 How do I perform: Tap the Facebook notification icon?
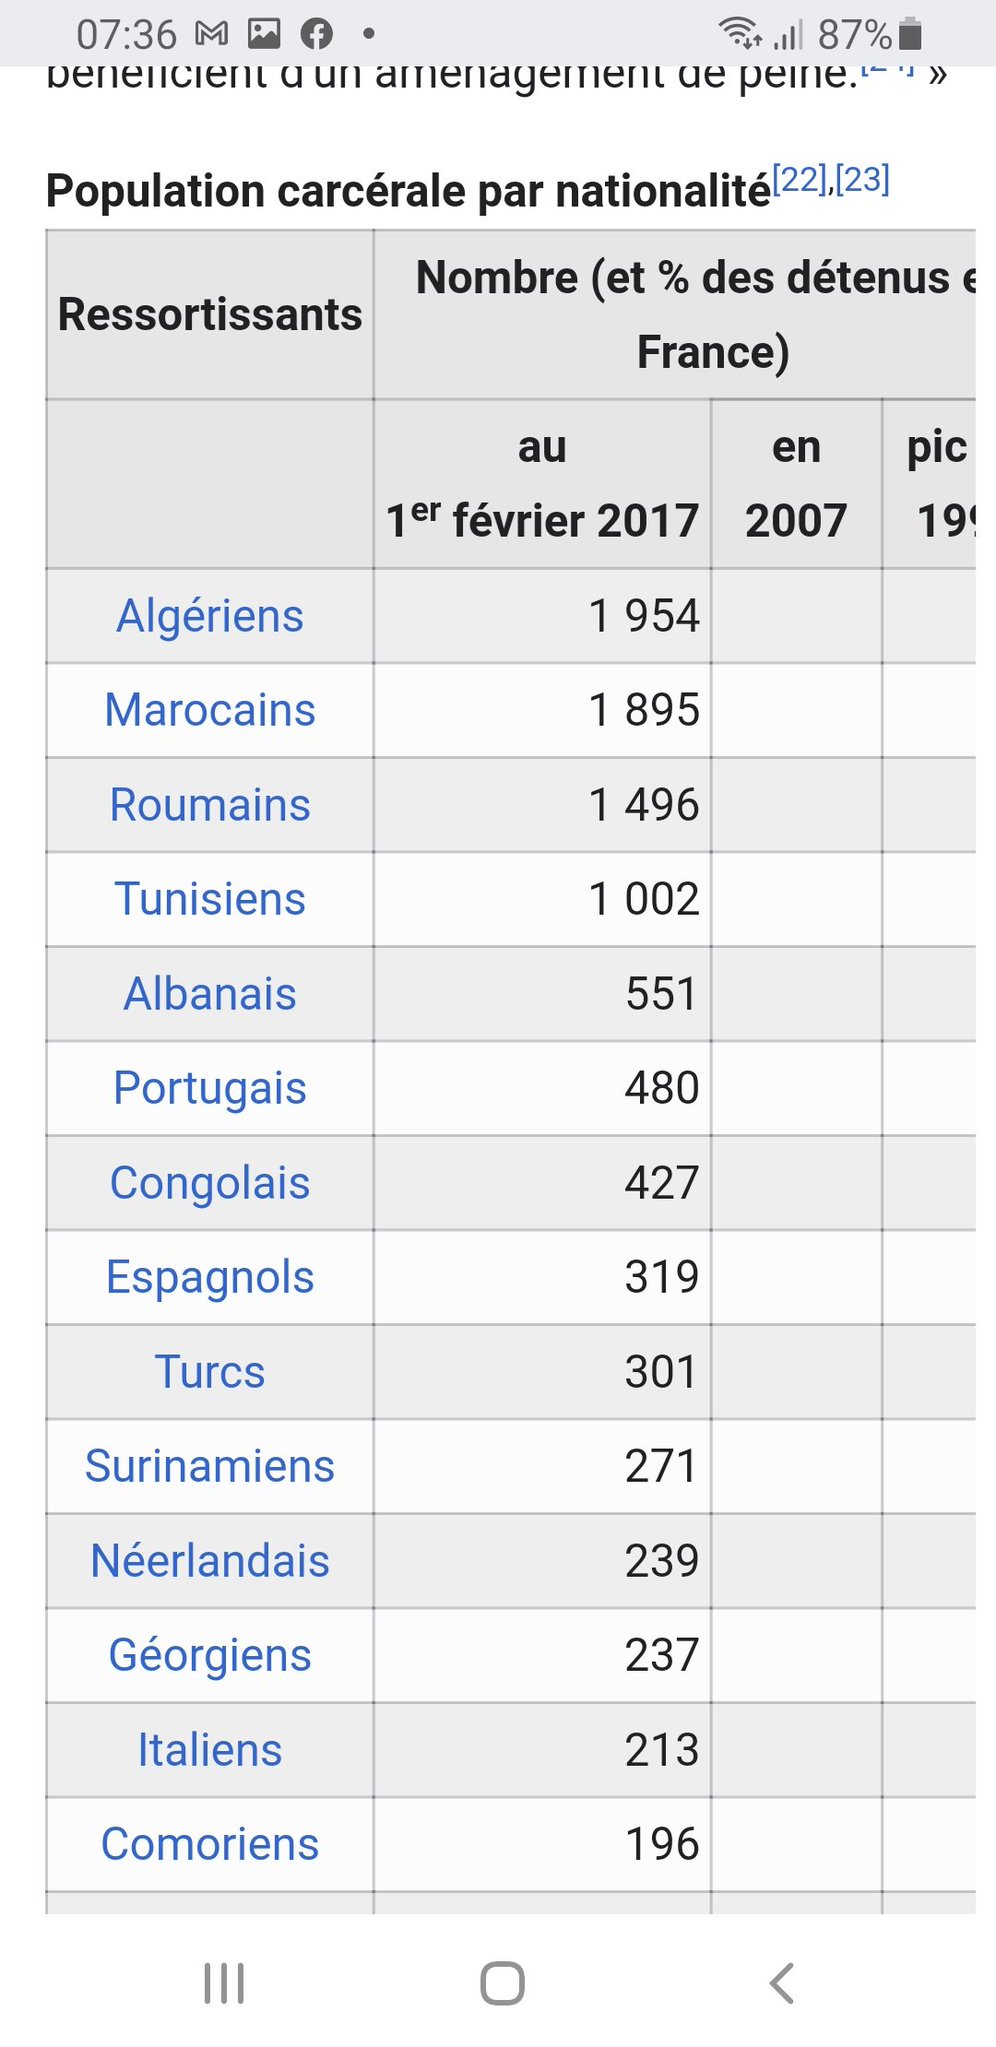click(317, 35)
